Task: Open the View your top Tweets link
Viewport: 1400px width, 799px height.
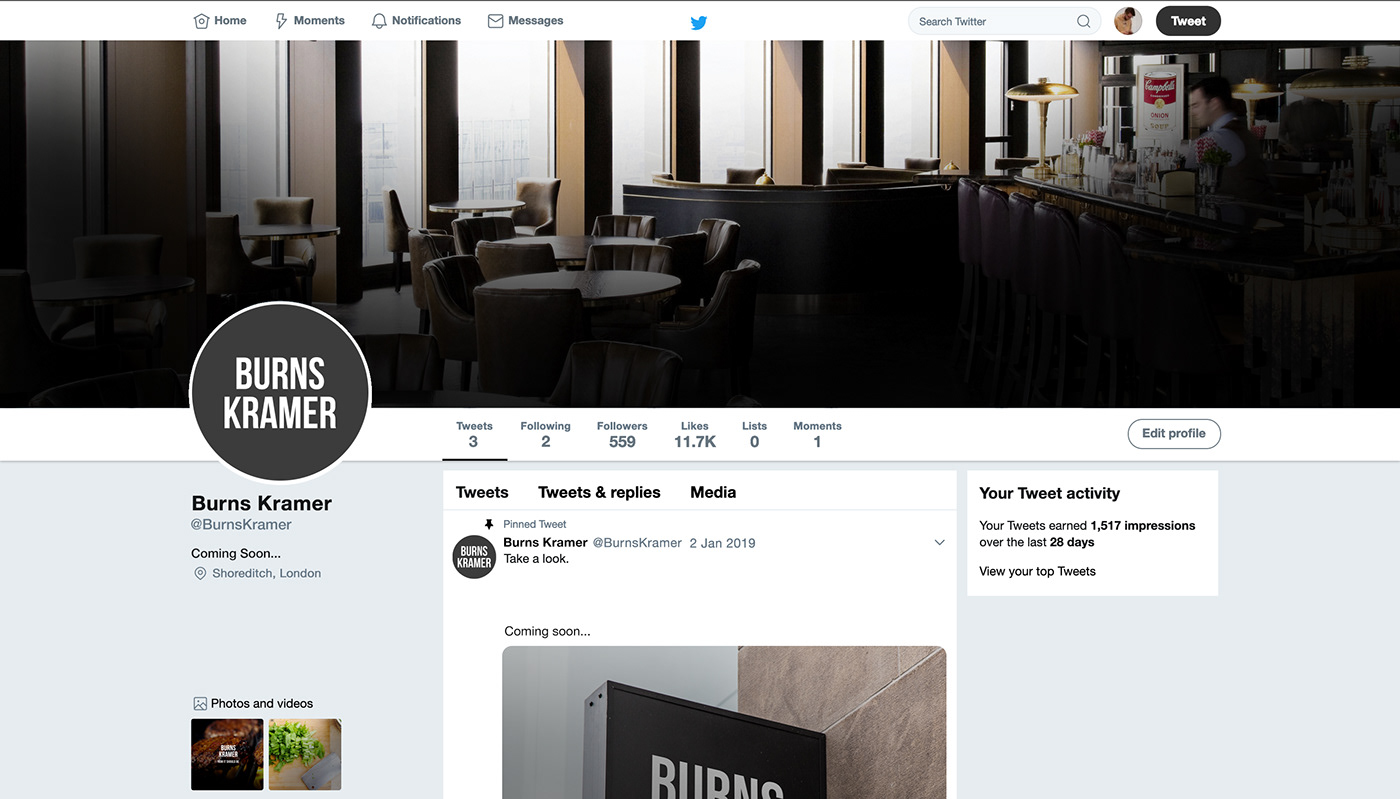Action: coord(1037,571)
